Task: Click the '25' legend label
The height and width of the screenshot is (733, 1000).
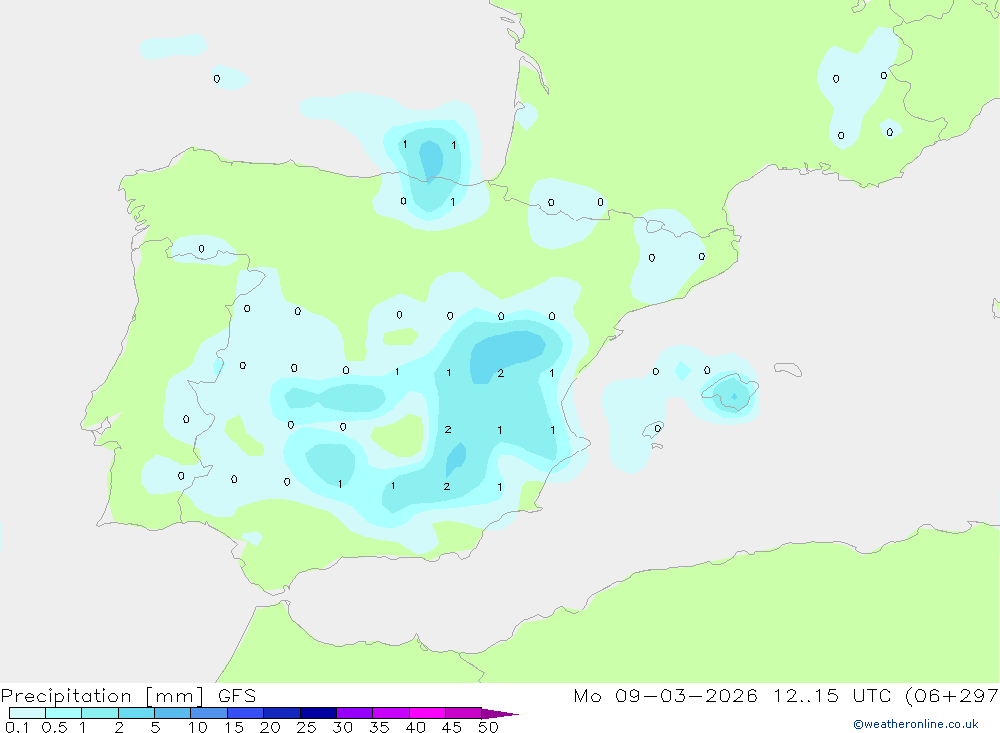Action: (x=307, y=727)
